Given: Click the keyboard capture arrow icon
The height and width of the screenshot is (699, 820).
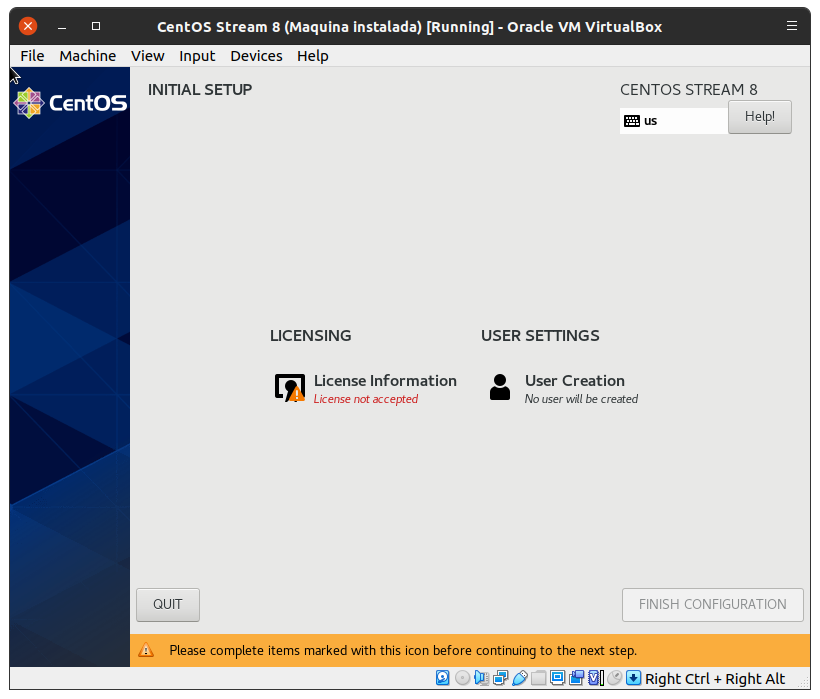Looking at the screenshot, I should coord(633,678).
